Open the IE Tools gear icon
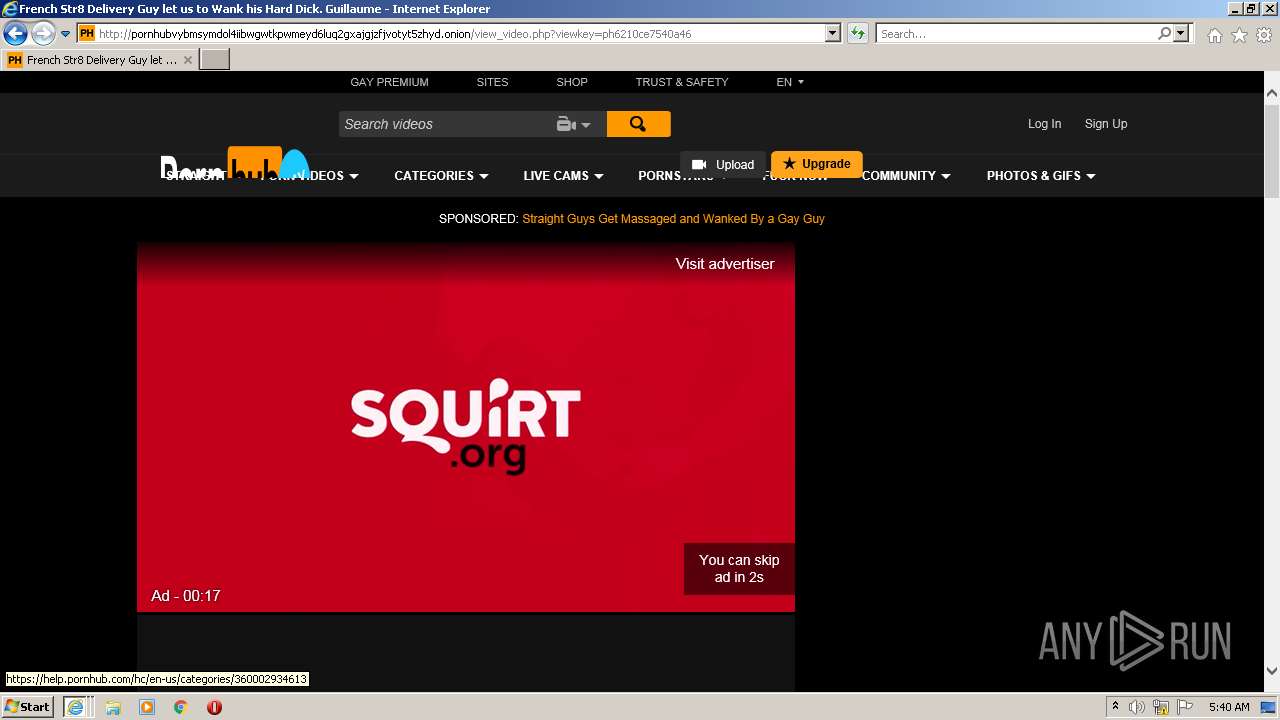Screen dimensions: 1280x720 [1264, 35]
